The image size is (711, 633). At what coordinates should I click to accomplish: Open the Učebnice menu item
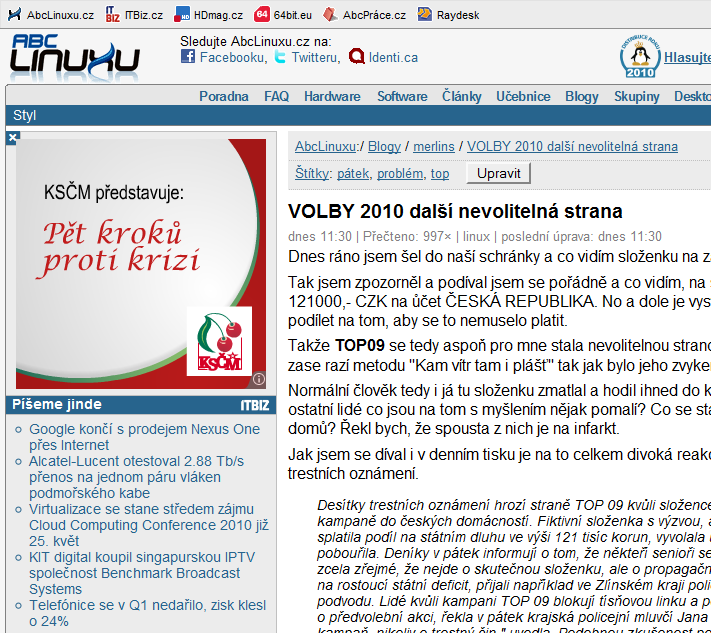(x=523, y=96)
